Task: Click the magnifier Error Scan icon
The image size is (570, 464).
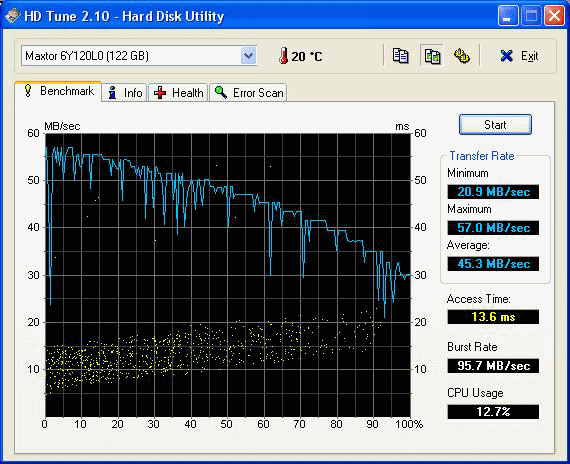Action: (221, 92)
